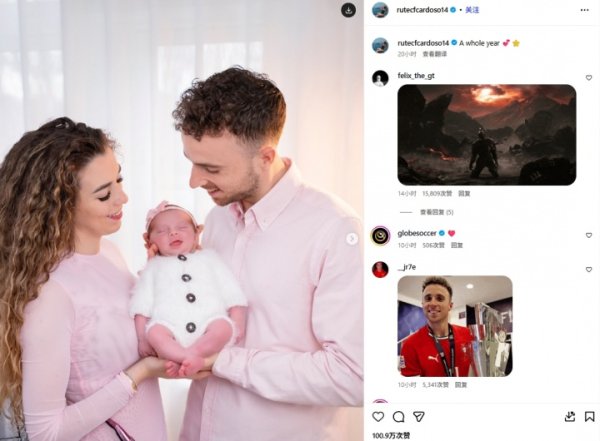Click the download-share icon beside the bookmark
The width and height of the screenshot is (600, 441).
pos(570,416)
